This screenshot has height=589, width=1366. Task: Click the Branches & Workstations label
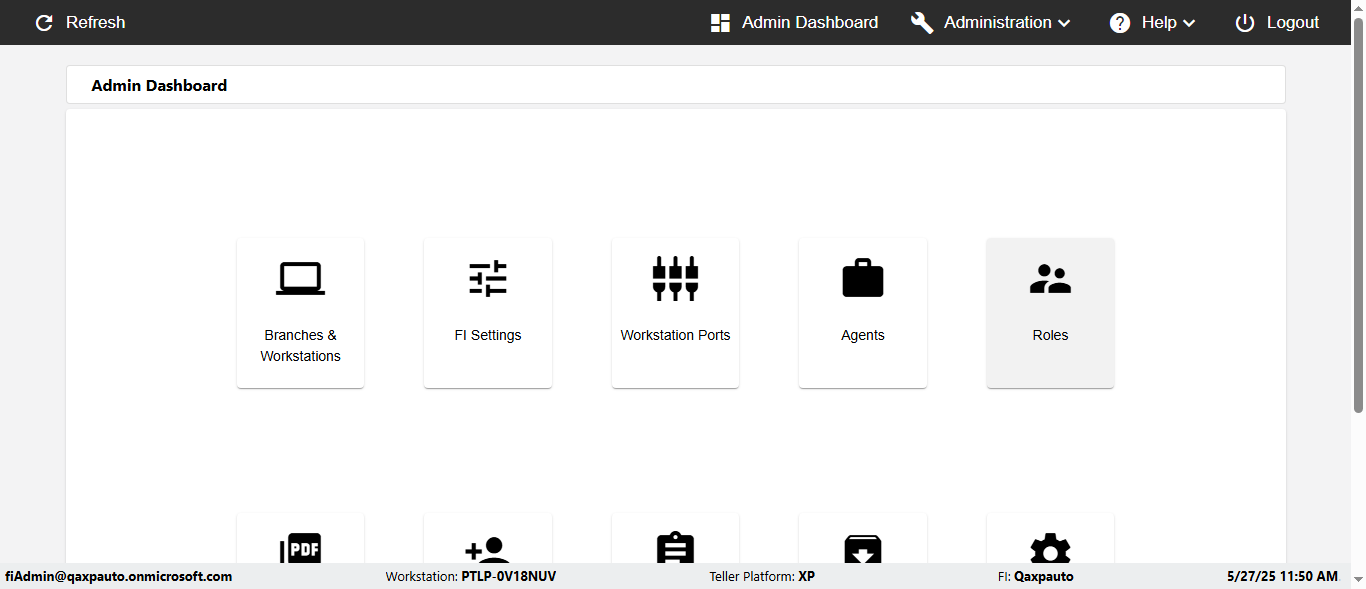pos(300,346)
